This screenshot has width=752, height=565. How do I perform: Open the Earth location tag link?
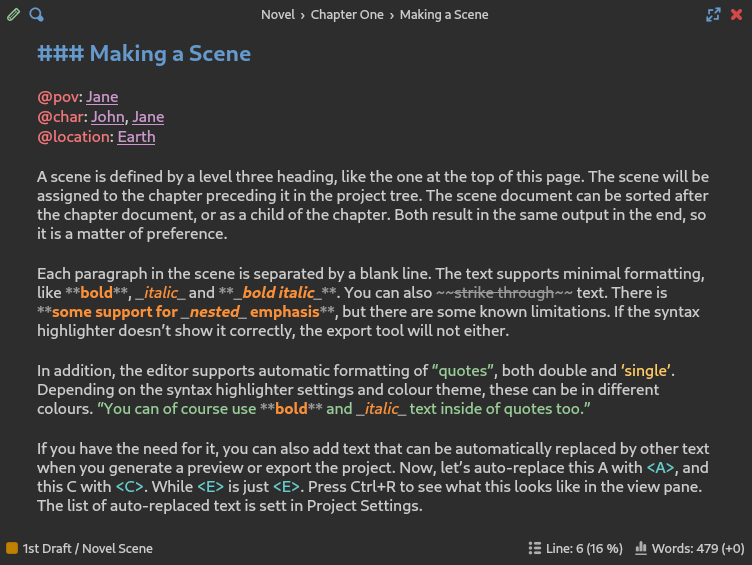pos(136,137)
